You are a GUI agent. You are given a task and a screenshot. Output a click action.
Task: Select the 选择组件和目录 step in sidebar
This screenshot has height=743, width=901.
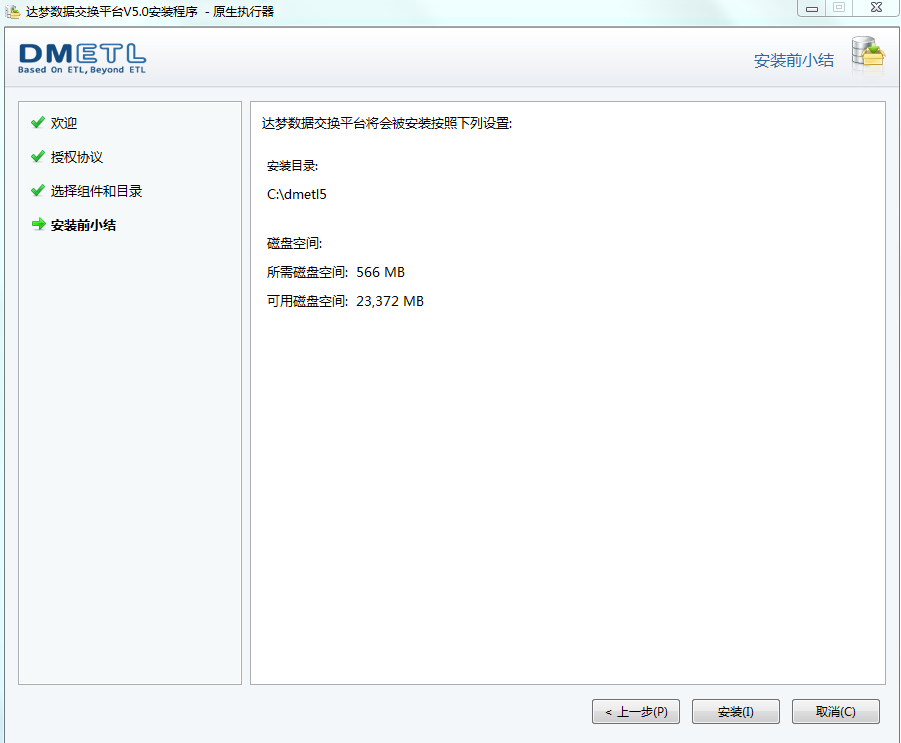[x=96, y=191]
